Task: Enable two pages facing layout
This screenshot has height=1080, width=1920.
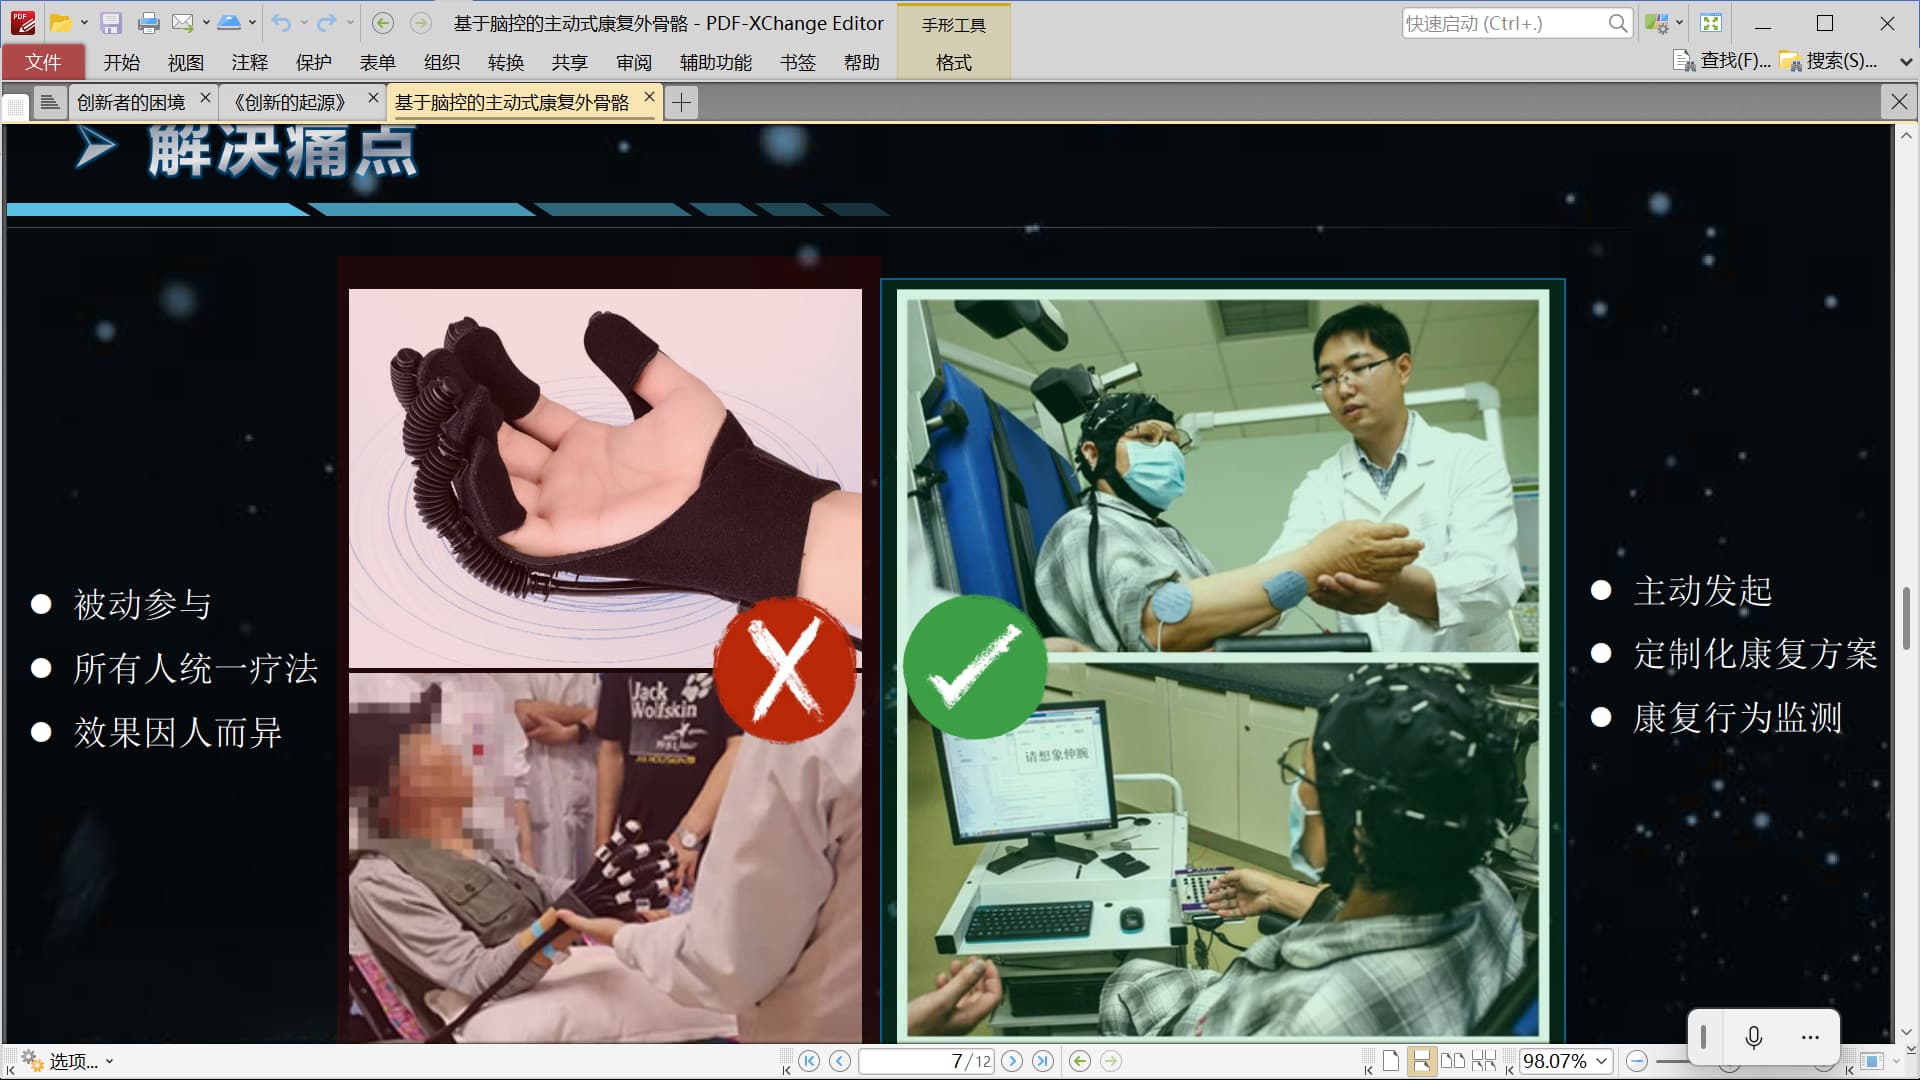Action: pyautogui.click(x=1452, y=1061)
